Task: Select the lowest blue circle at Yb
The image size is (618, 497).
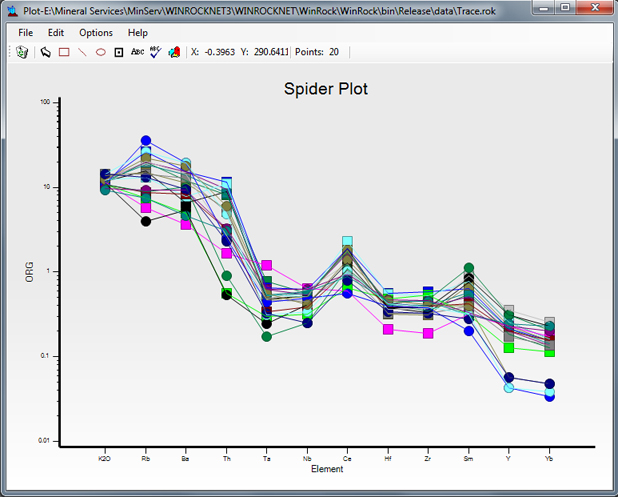Action: [x=550, y=397]
